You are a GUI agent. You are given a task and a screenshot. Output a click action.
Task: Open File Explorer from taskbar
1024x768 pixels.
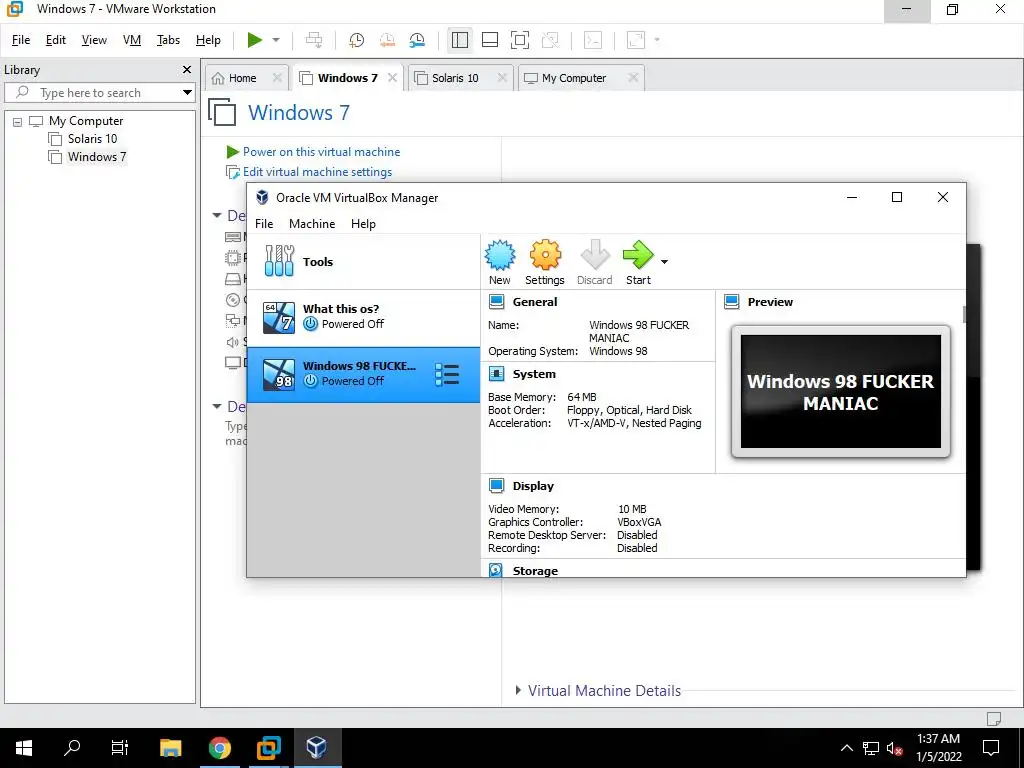click(x=170, y=748)
